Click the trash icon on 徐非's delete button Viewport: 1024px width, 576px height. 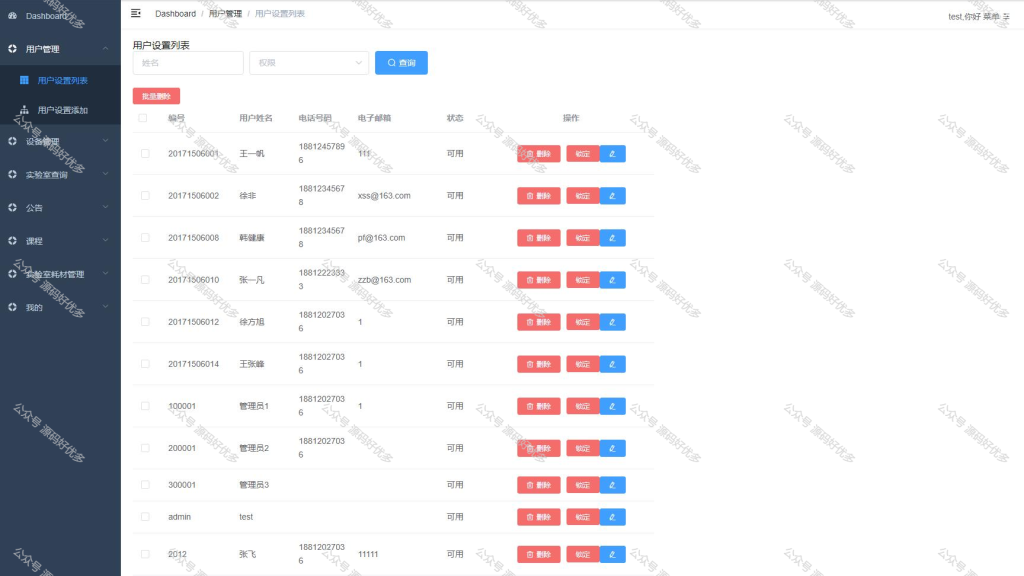point(530,195)
